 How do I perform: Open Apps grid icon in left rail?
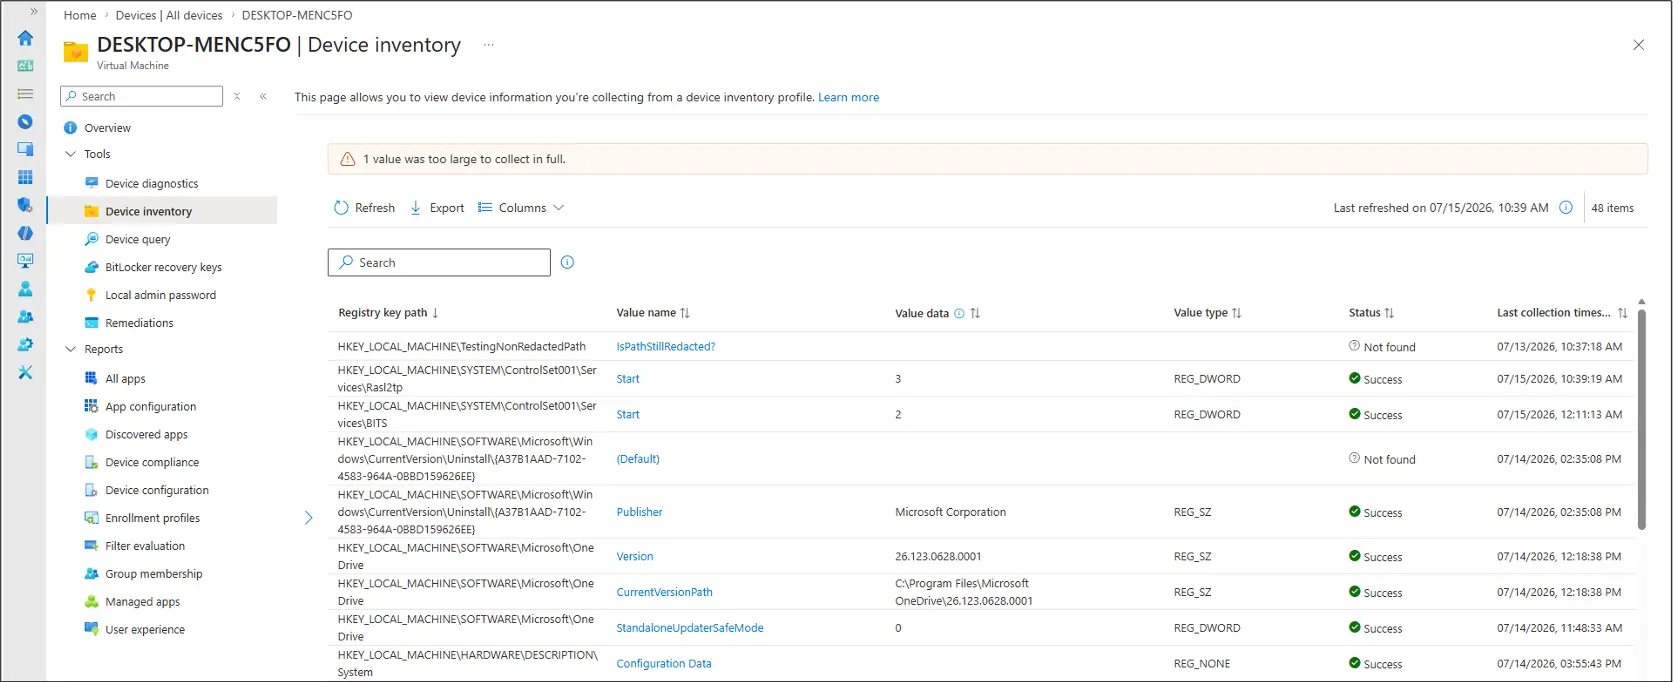(25, 177)
